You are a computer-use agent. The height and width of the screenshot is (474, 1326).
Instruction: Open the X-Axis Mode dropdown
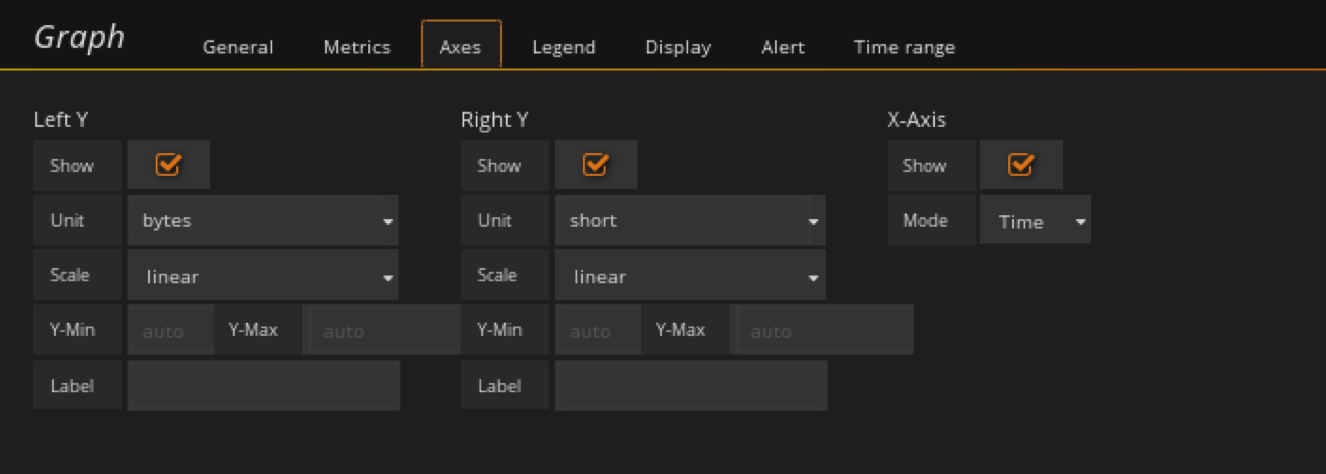[x=1035, y=221]
